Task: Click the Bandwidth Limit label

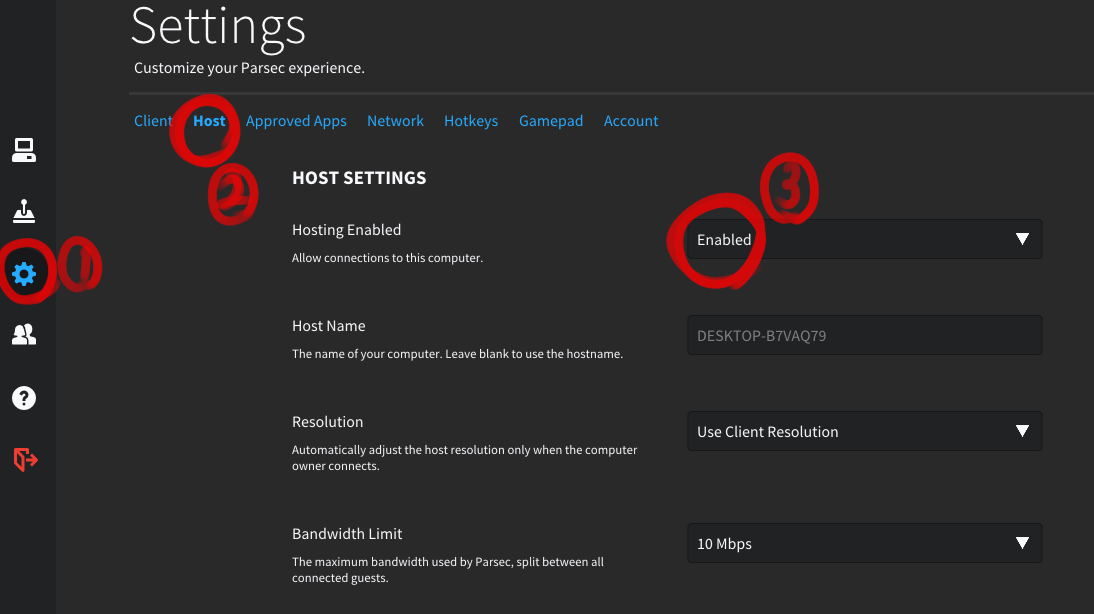Action: click(x=347, y=534)
